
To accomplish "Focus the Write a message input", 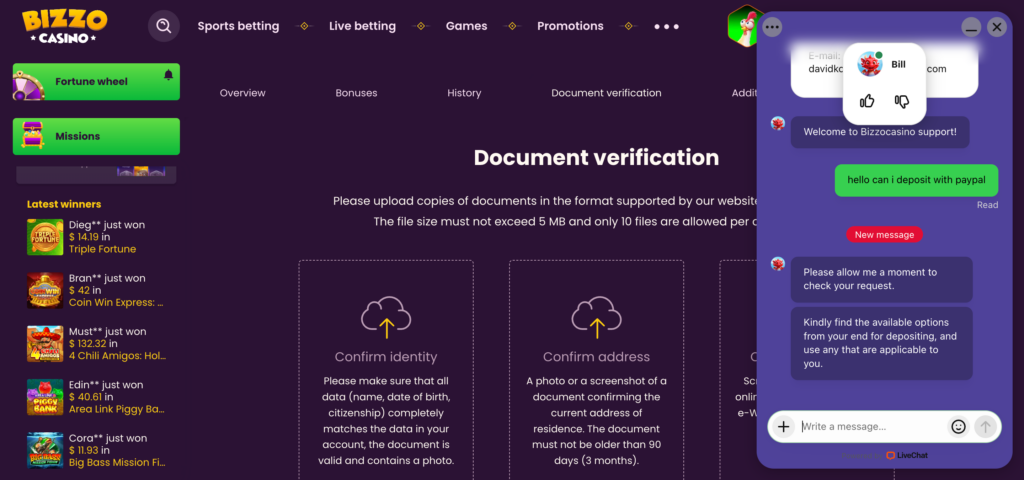I will pyautogui.click(x=872, y=426).
